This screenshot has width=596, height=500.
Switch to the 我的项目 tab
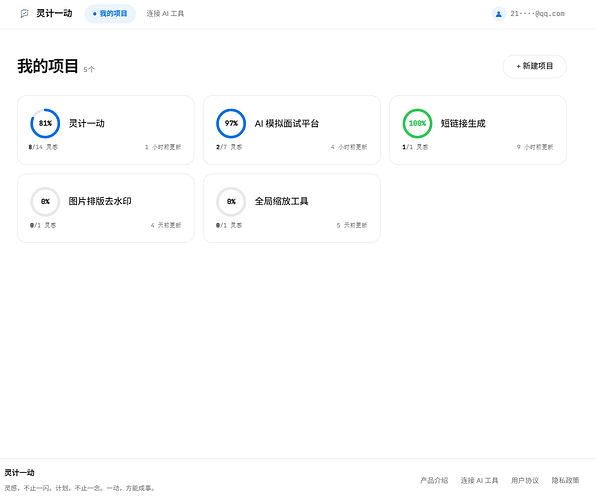click(110, 14)
